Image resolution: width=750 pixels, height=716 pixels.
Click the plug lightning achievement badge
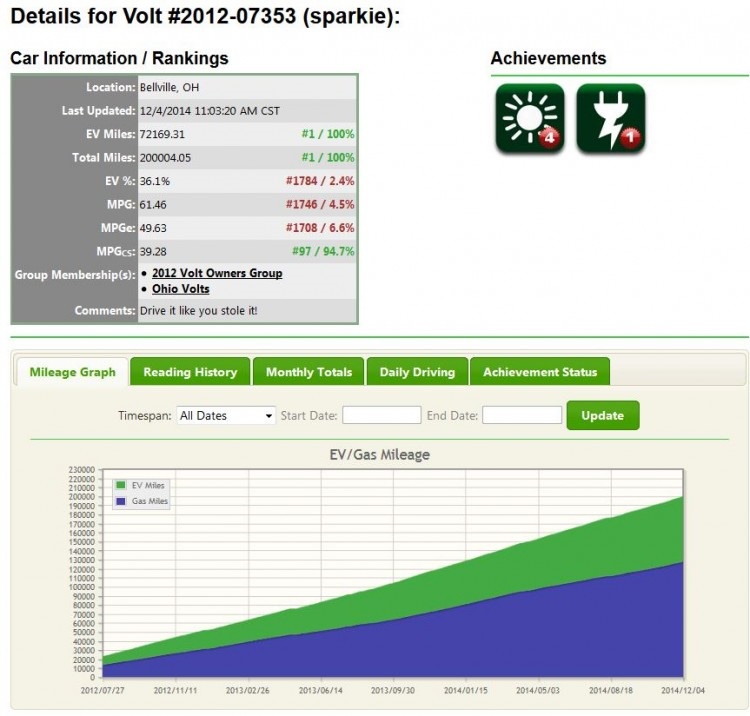(611, 119)
